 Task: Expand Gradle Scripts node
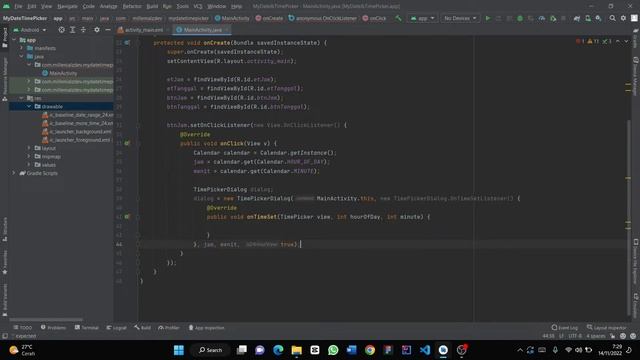14,173
